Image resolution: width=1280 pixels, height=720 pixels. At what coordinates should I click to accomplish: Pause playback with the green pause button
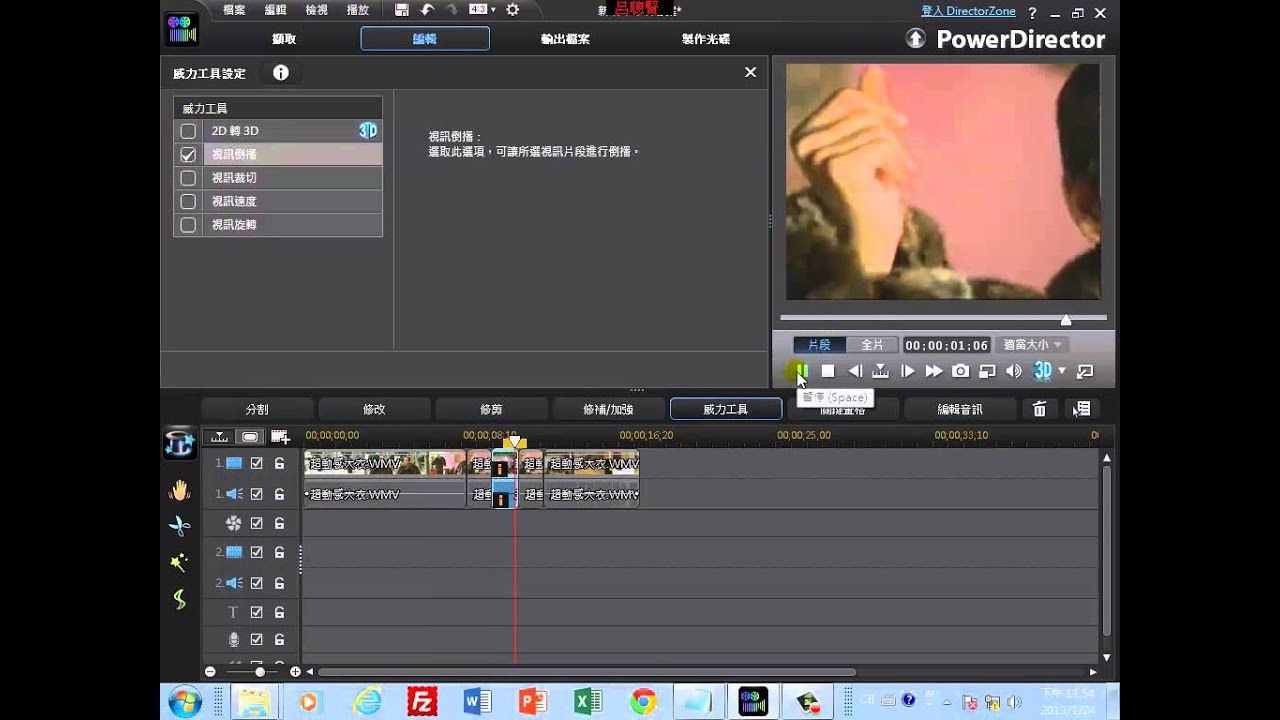point(801,371)
